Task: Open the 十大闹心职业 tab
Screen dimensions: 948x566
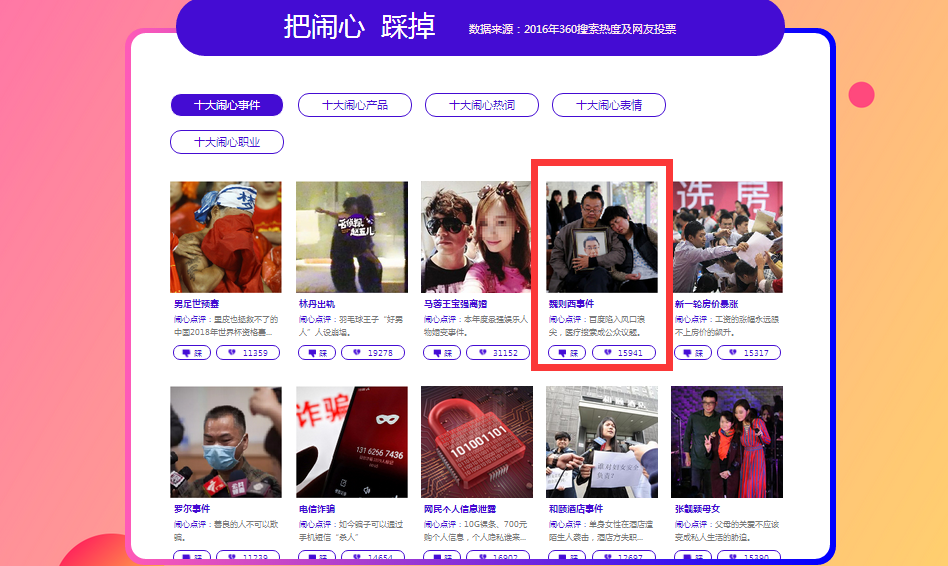Action: pos(227,142)
